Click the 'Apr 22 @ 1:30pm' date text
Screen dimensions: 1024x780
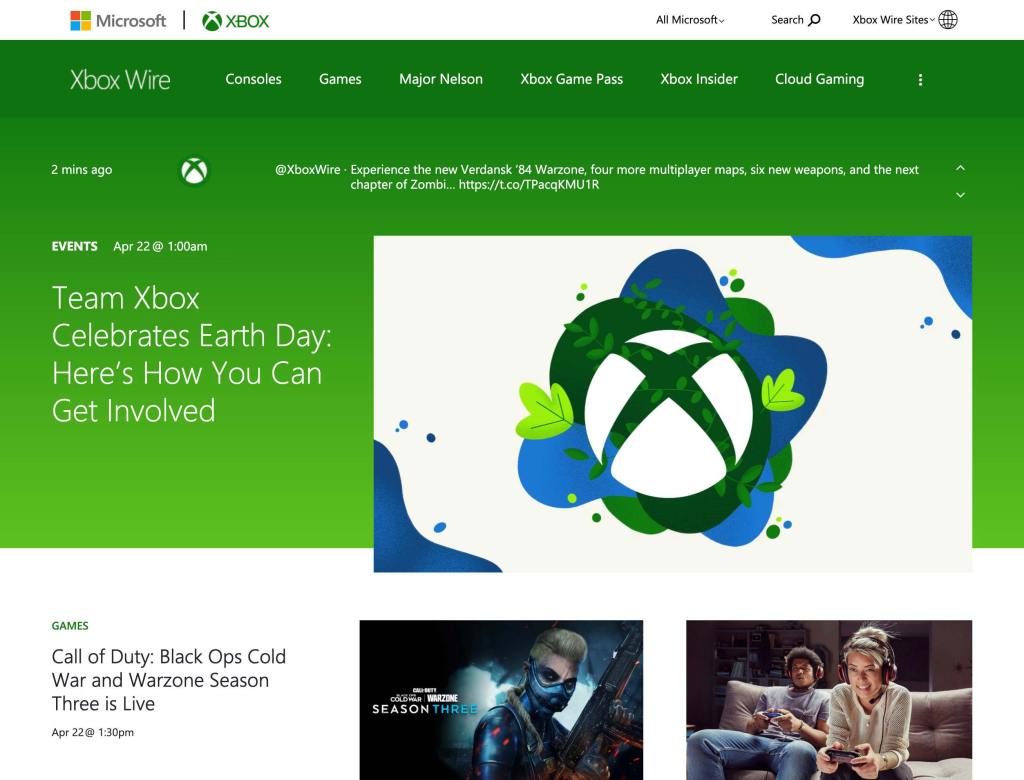[93, 732]
